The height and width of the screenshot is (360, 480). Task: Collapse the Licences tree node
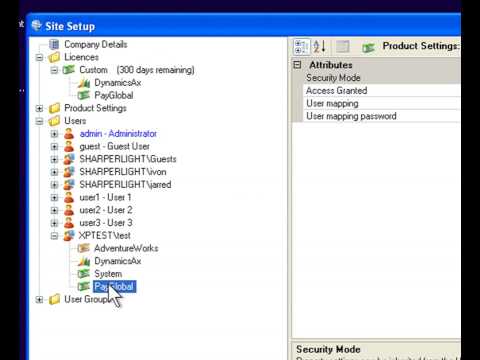point(39,57)
